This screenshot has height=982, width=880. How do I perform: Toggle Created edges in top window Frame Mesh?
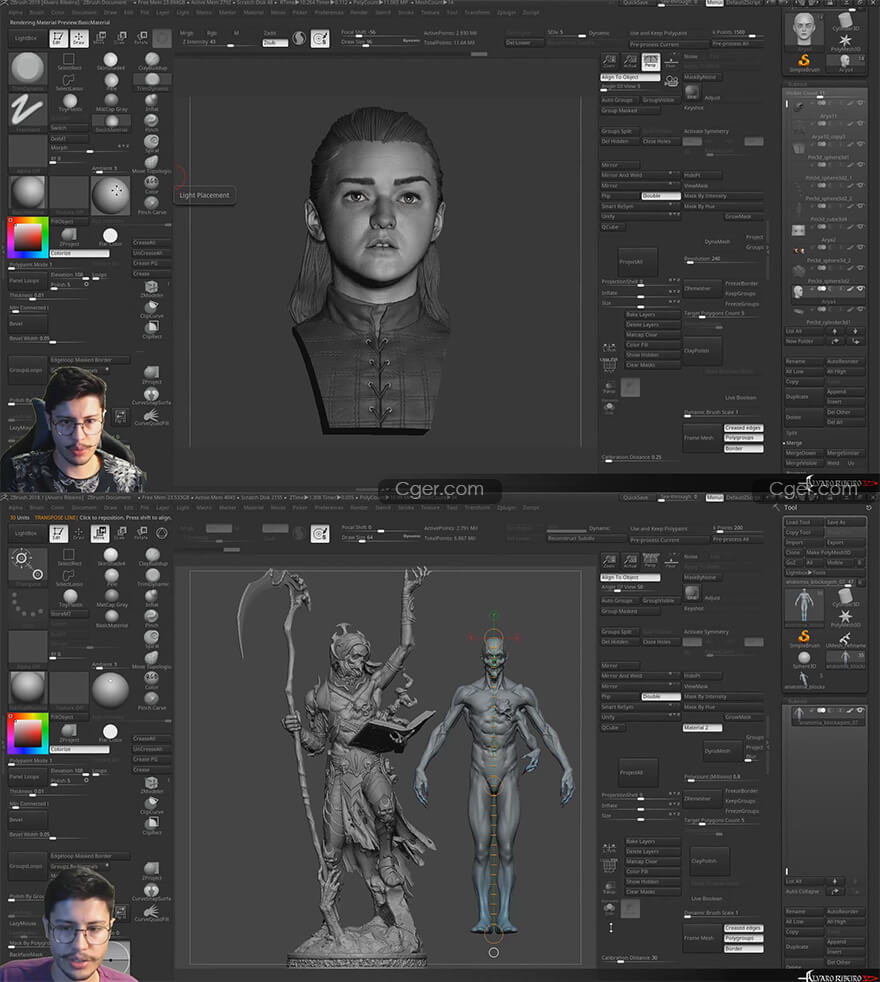pos(743,428)
